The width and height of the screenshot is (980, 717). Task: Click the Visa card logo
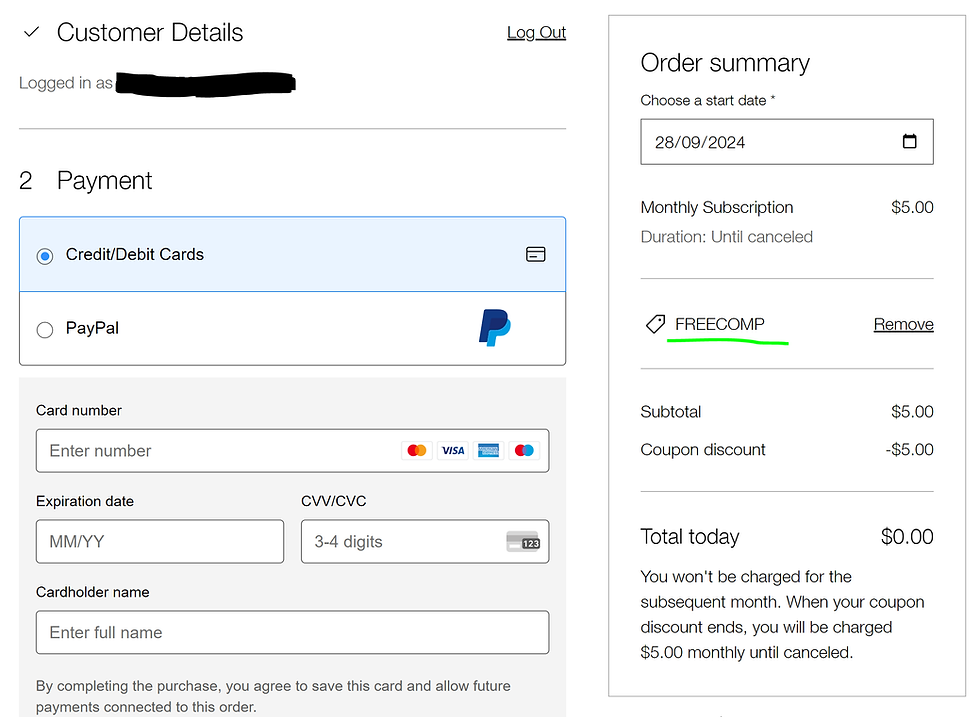pyautogui.click(x=453, y=451)
